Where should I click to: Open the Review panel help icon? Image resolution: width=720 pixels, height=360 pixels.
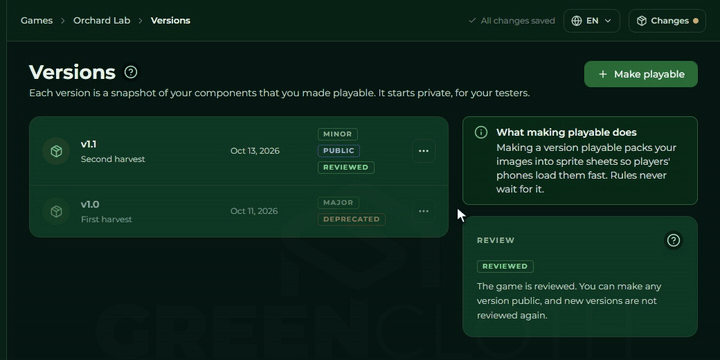673,240
